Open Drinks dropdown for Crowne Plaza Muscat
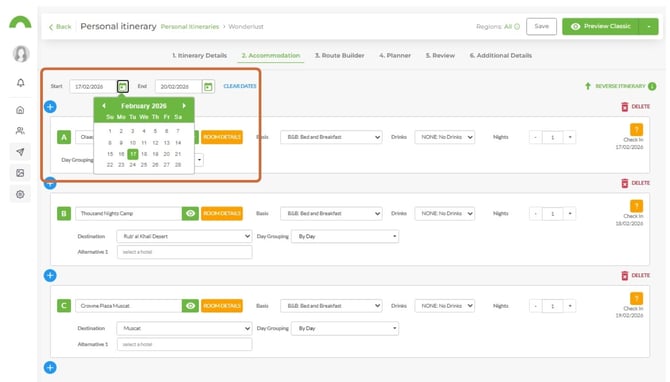 pyautogui.click(x=444, y=306)
